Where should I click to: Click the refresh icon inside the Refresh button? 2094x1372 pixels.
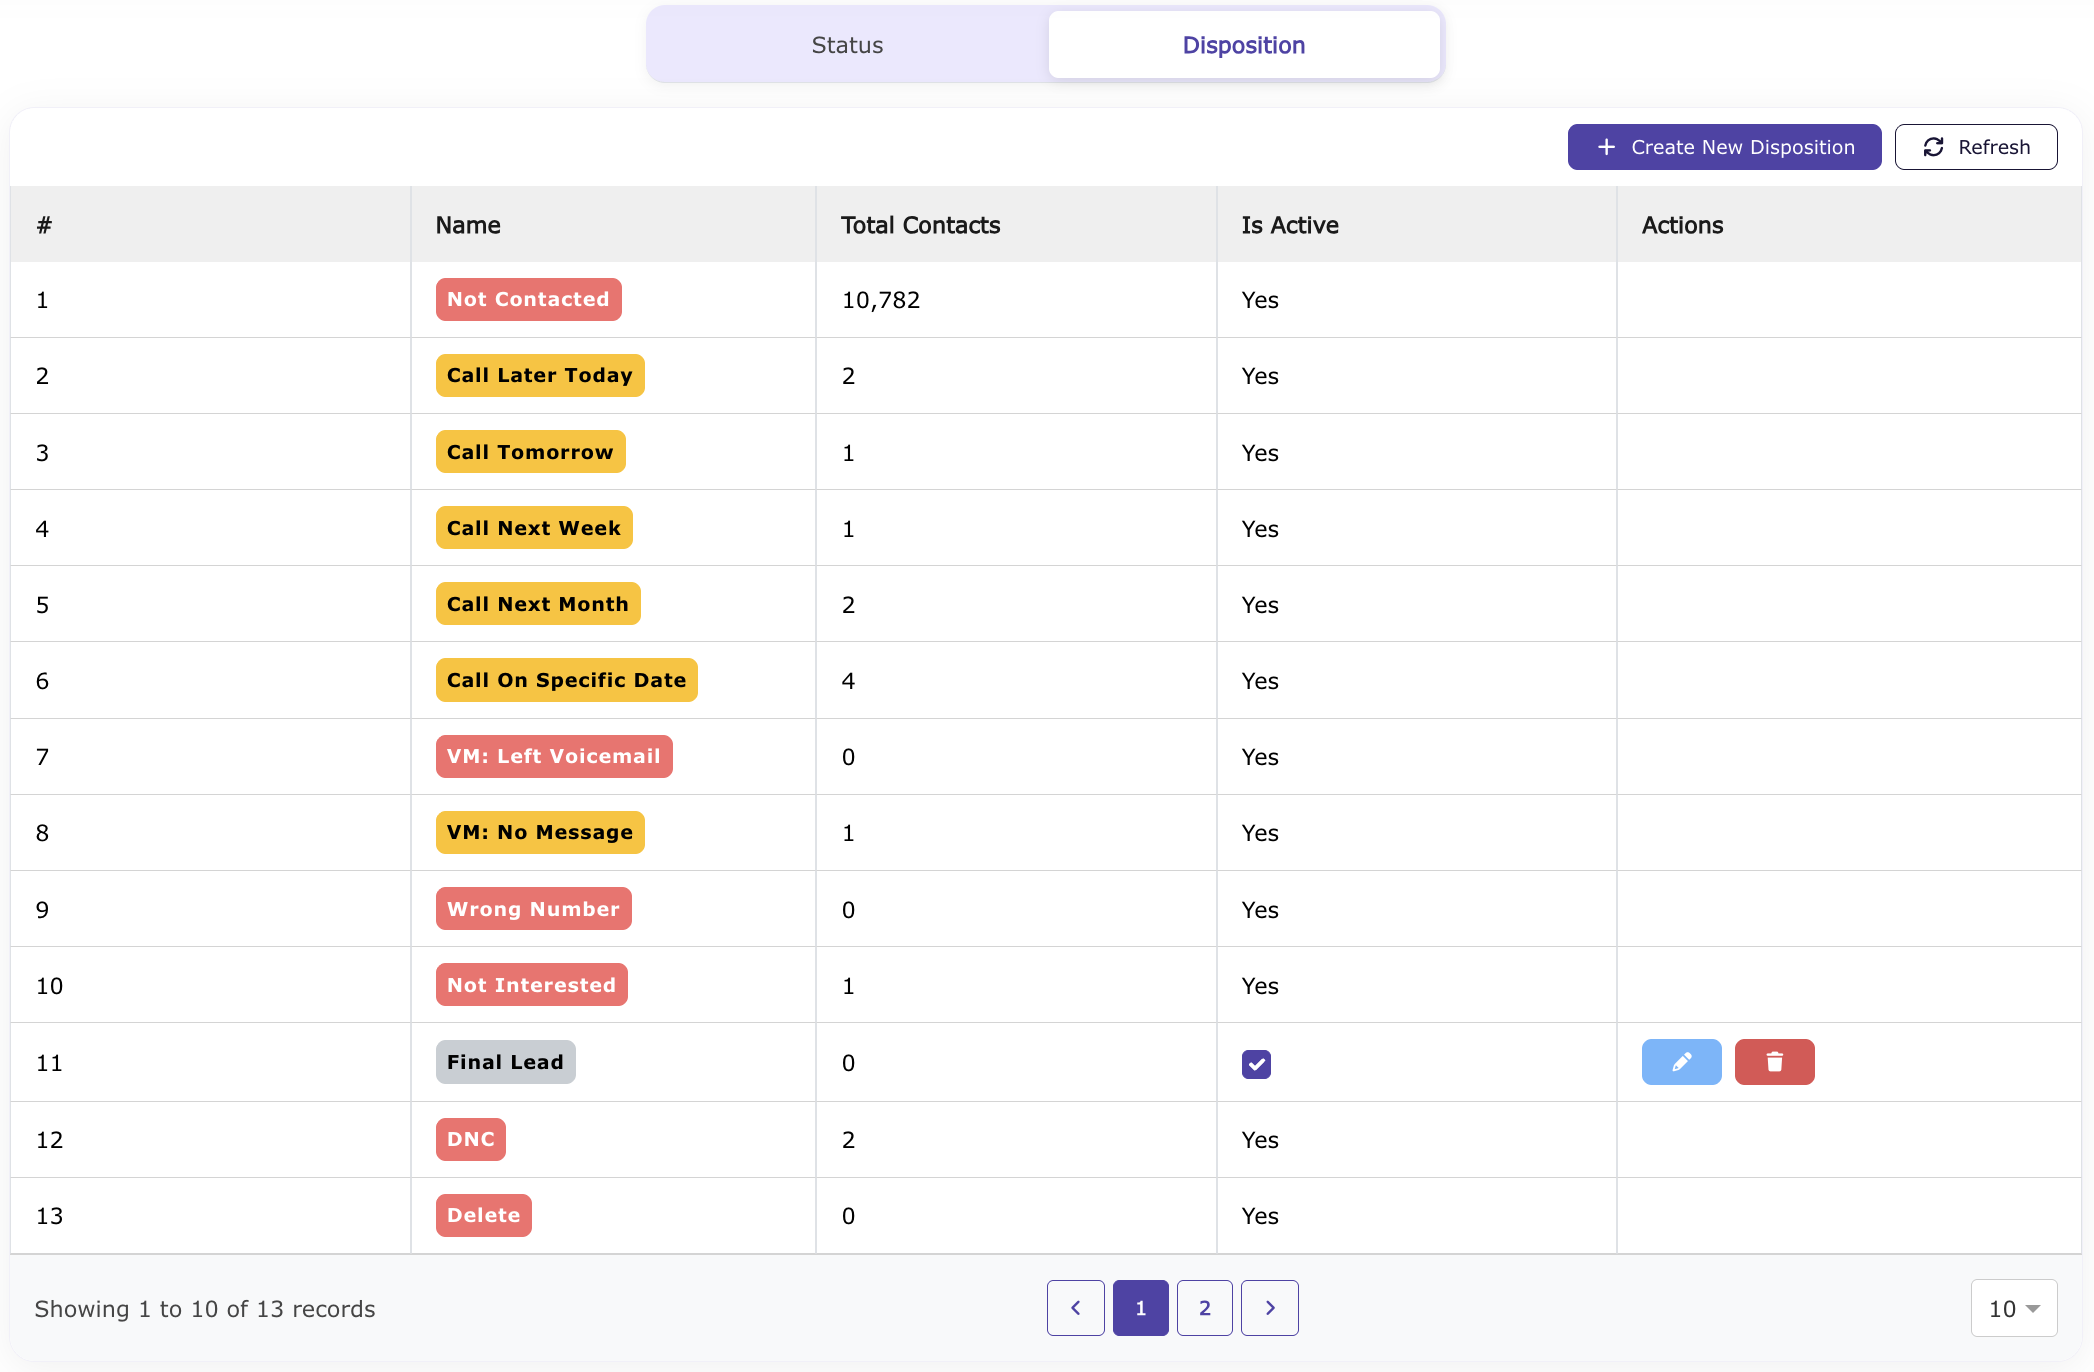coord(1933,146)
